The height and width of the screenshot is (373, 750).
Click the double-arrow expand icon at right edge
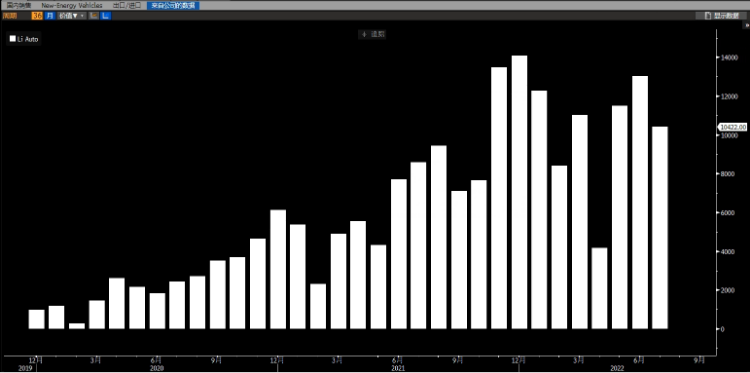(747, 25)
